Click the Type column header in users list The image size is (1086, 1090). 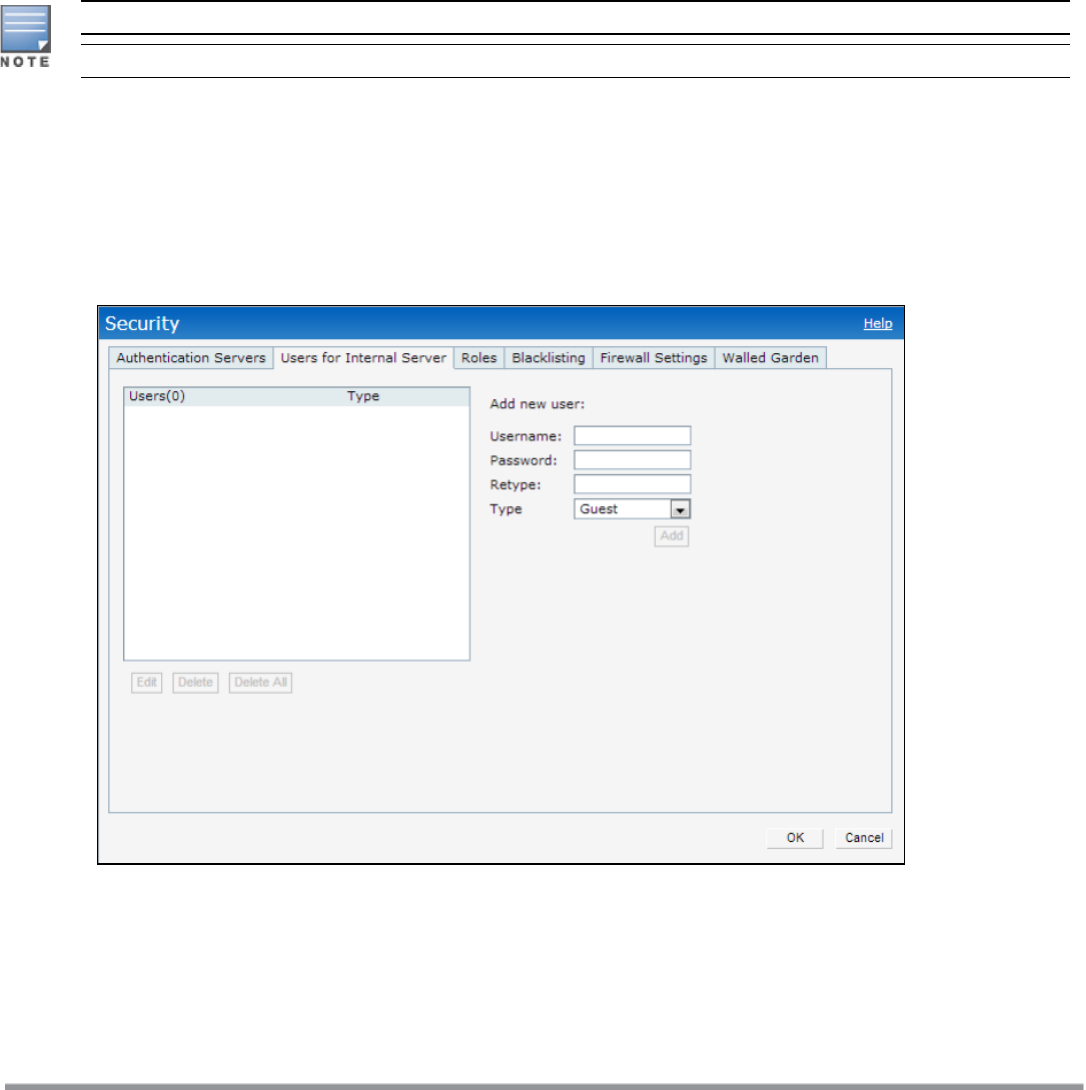(363, 396)
